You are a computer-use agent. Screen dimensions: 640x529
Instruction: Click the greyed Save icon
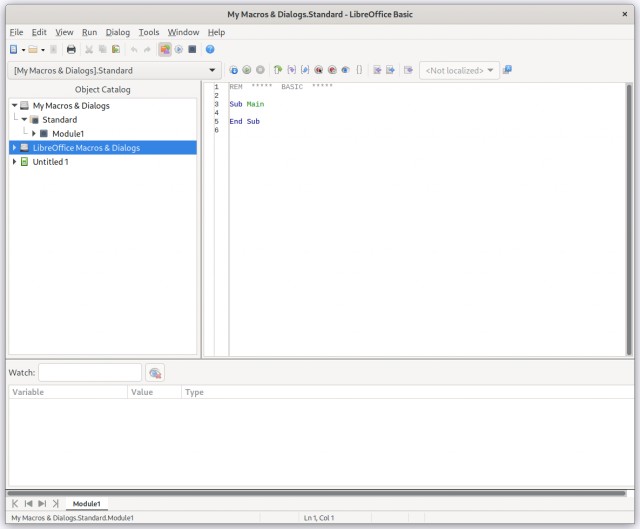click(53, 49)
